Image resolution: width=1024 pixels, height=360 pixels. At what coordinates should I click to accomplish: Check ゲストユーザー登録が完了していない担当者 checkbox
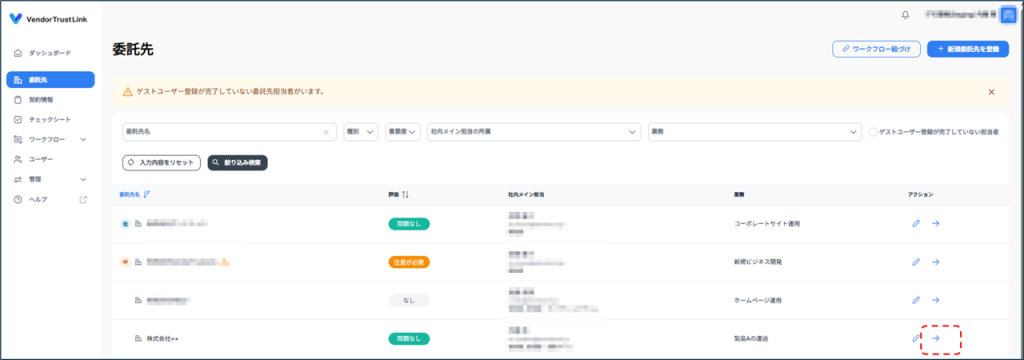(873, 132)
